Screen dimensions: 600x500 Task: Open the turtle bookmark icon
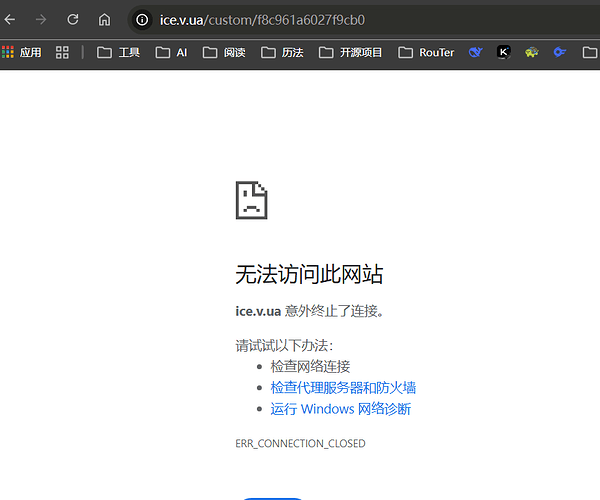(532, 52)
